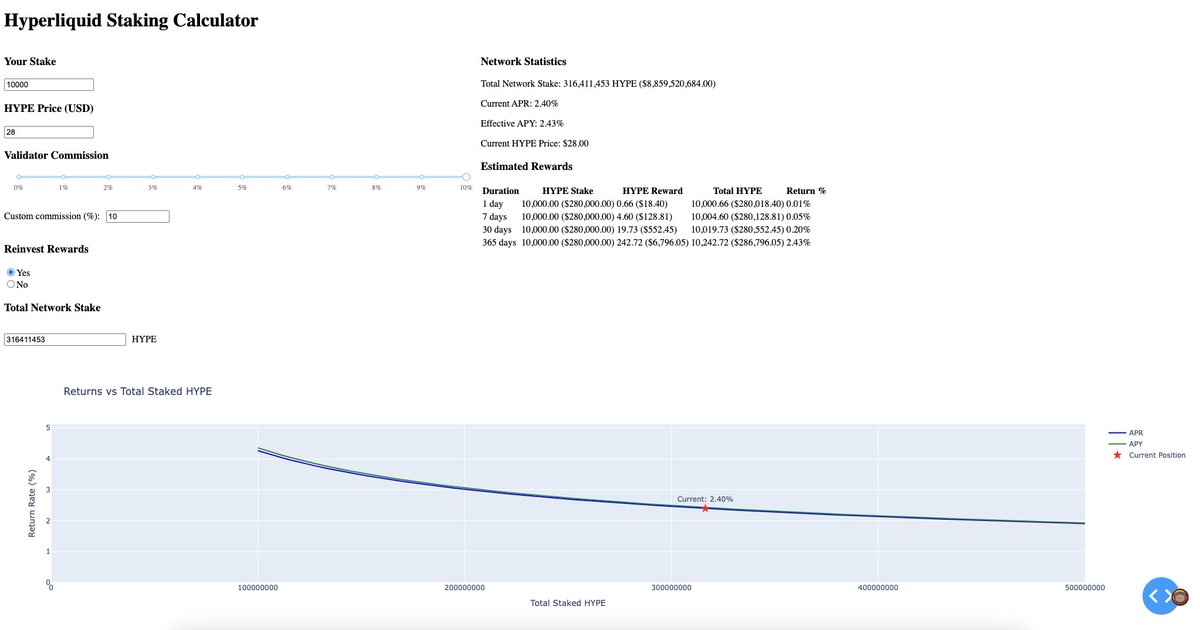Click the blue code arrows floating button
Viewport: 1200px width, 630px height.
coord(1160,596)
